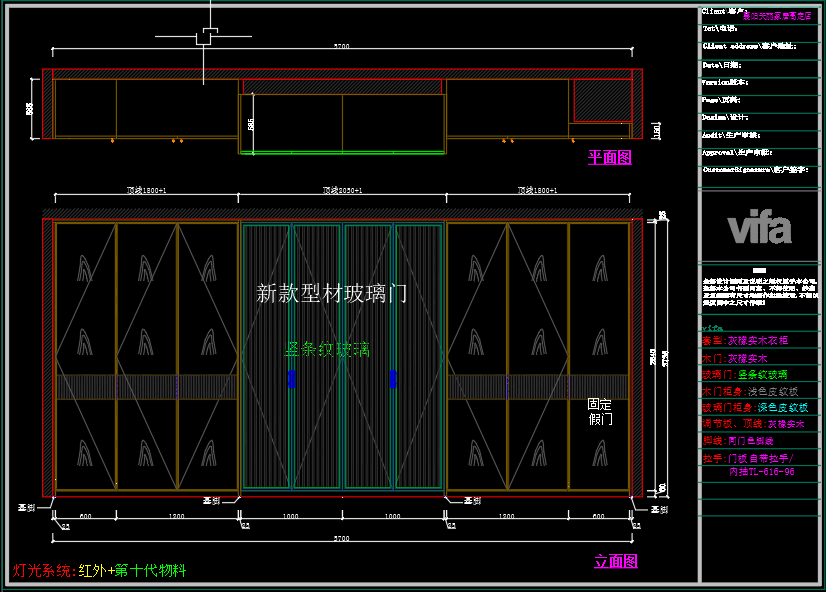Click the 立面图 elevation view title
Screen dimensions: 826x592
615,562
